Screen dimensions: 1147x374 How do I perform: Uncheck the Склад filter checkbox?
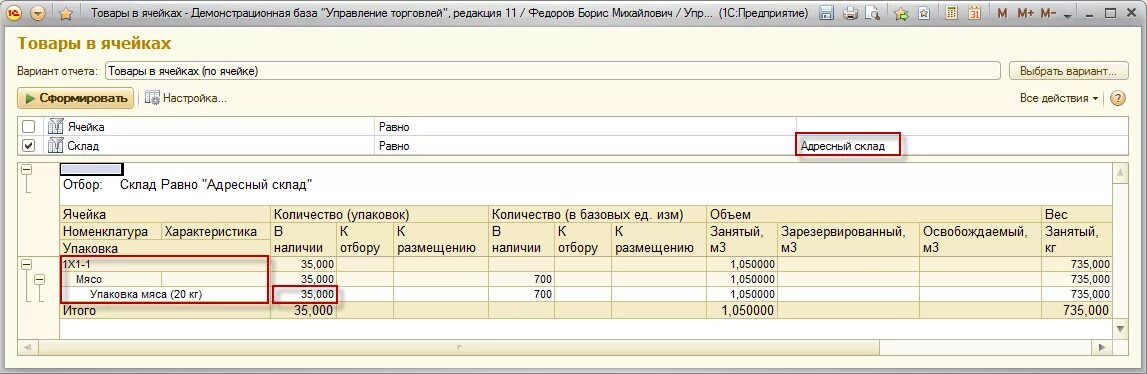pos(29,146)
